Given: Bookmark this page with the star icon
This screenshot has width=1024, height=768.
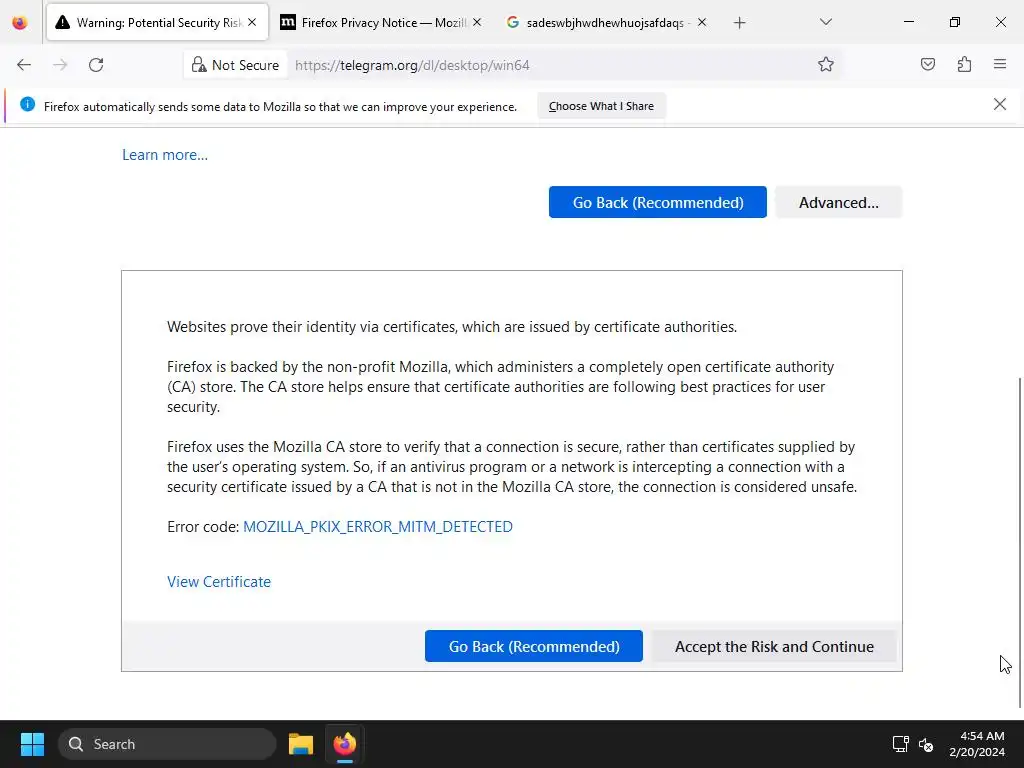Looking at the screenshot, I should point(825,64).
